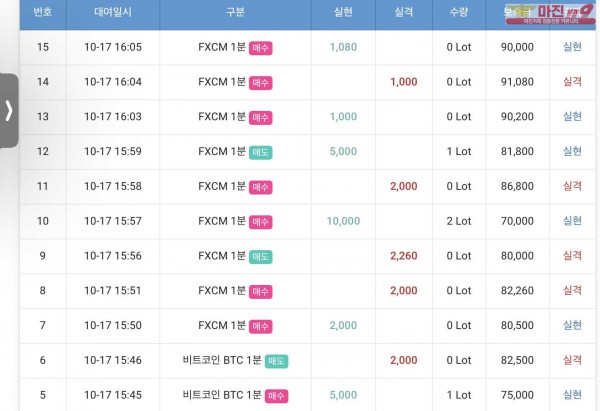Screen dimensions: 600x411
Task: Select the date 10-17 15:56
Action: pyautogui.click(x=113, y=256)
